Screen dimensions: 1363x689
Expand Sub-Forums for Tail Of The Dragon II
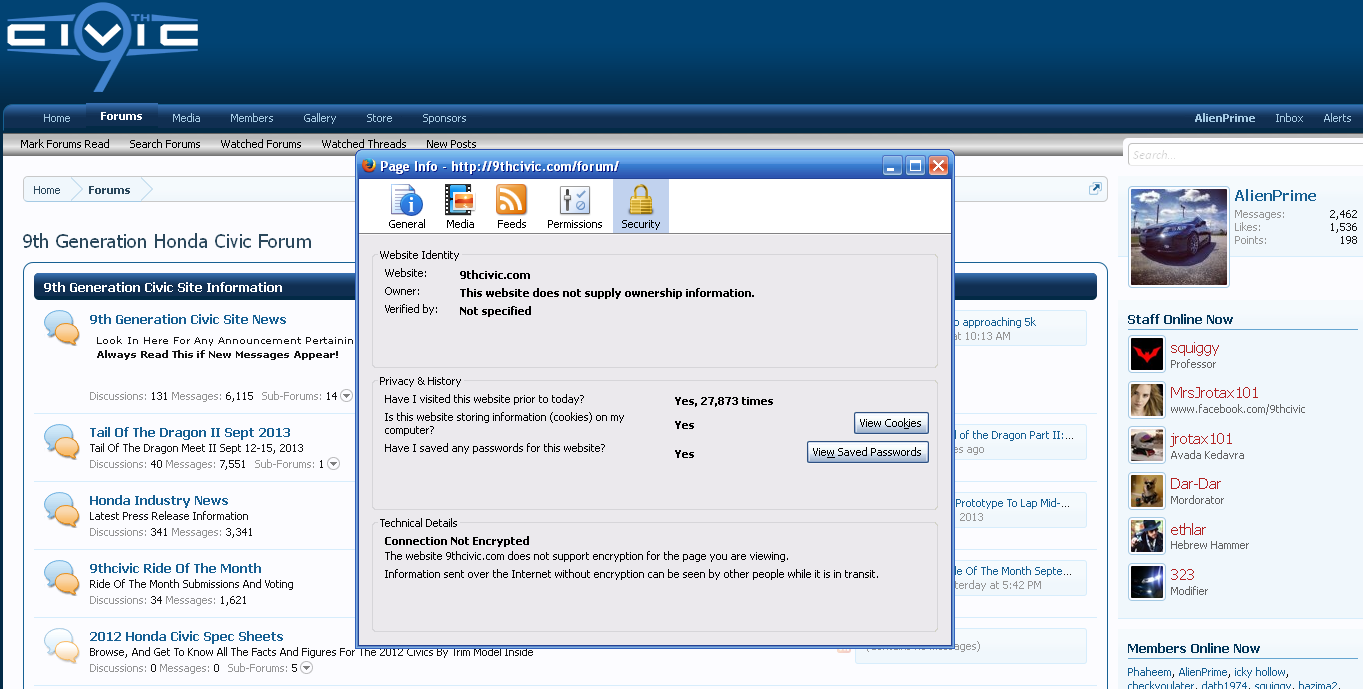(334, 464)
